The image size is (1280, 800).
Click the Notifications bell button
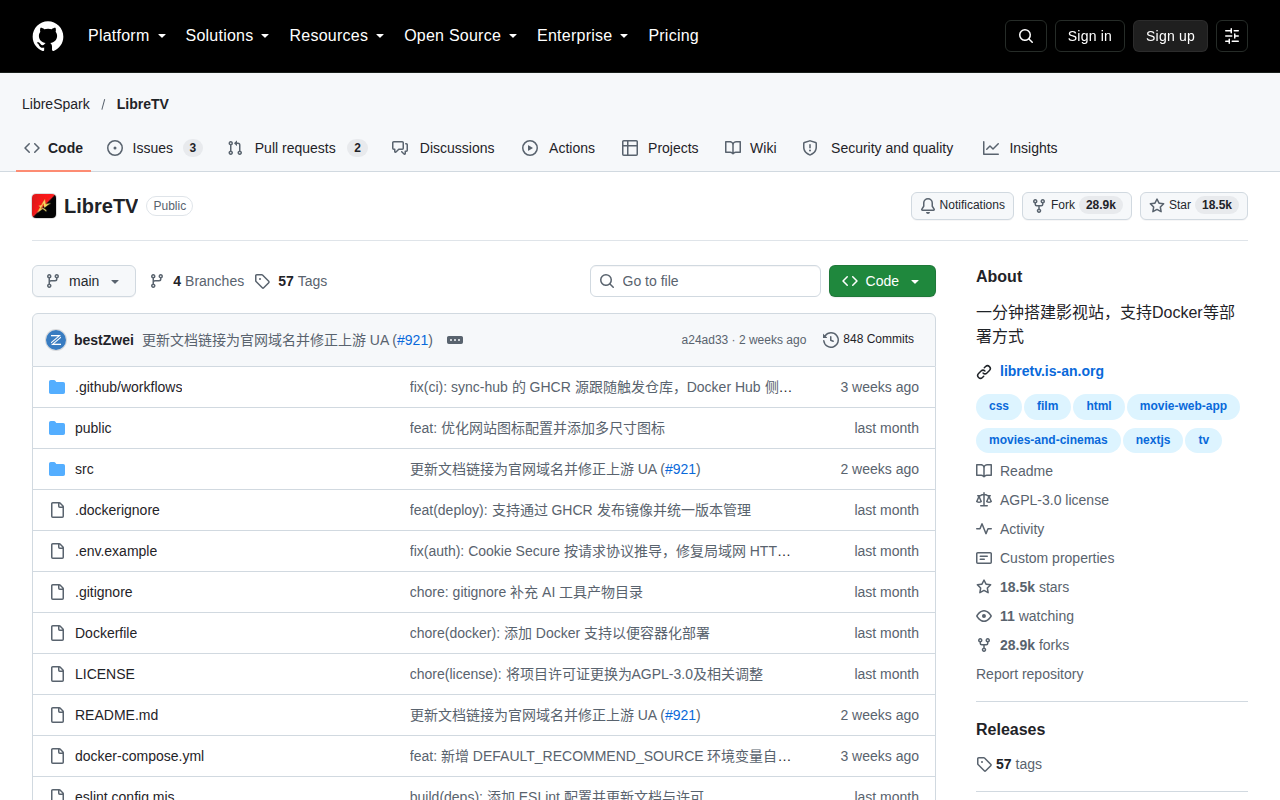pyautogui.click(x=962, y=205)
